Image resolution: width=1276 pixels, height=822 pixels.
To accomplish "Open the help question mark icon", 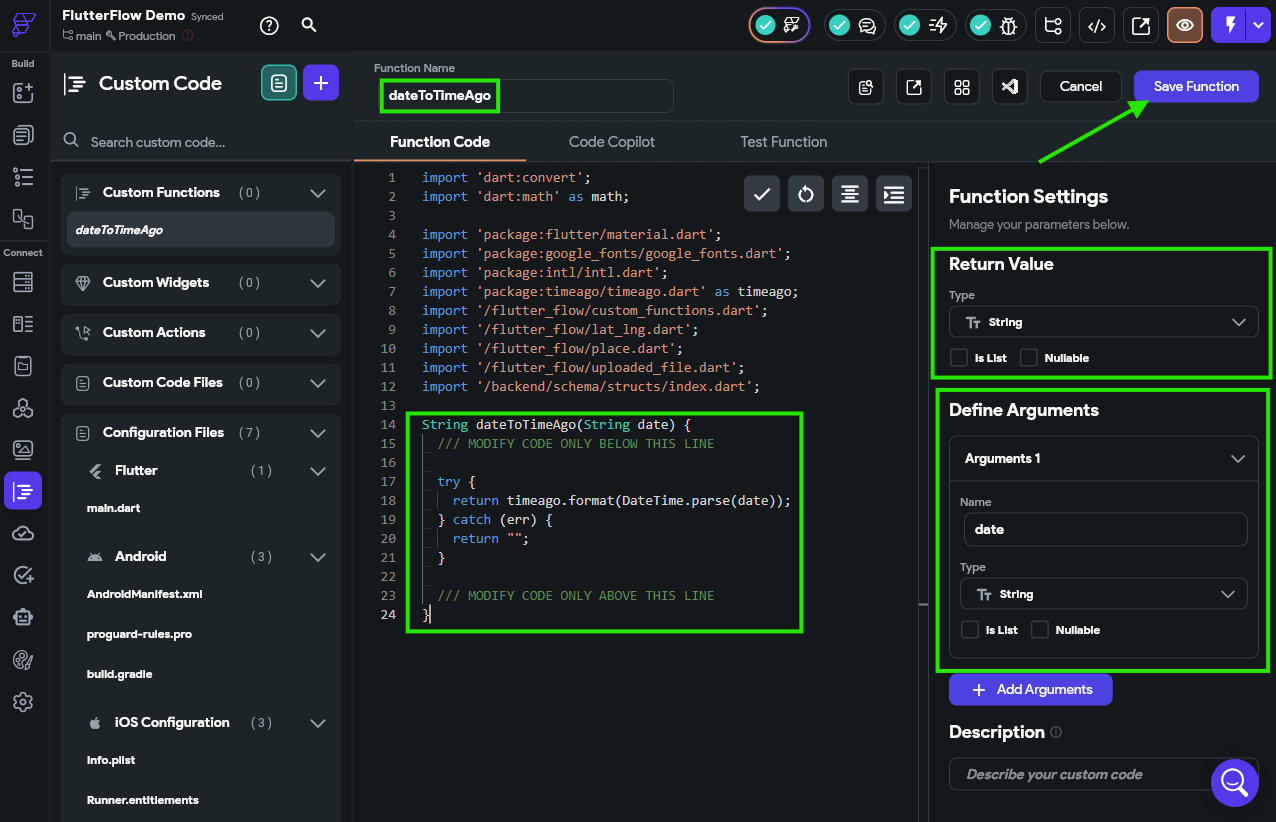I will pos(269,26).
